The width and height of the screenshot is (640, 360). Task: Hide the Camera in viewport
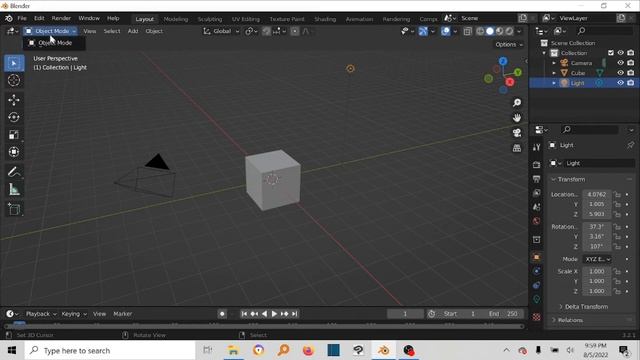620,63
